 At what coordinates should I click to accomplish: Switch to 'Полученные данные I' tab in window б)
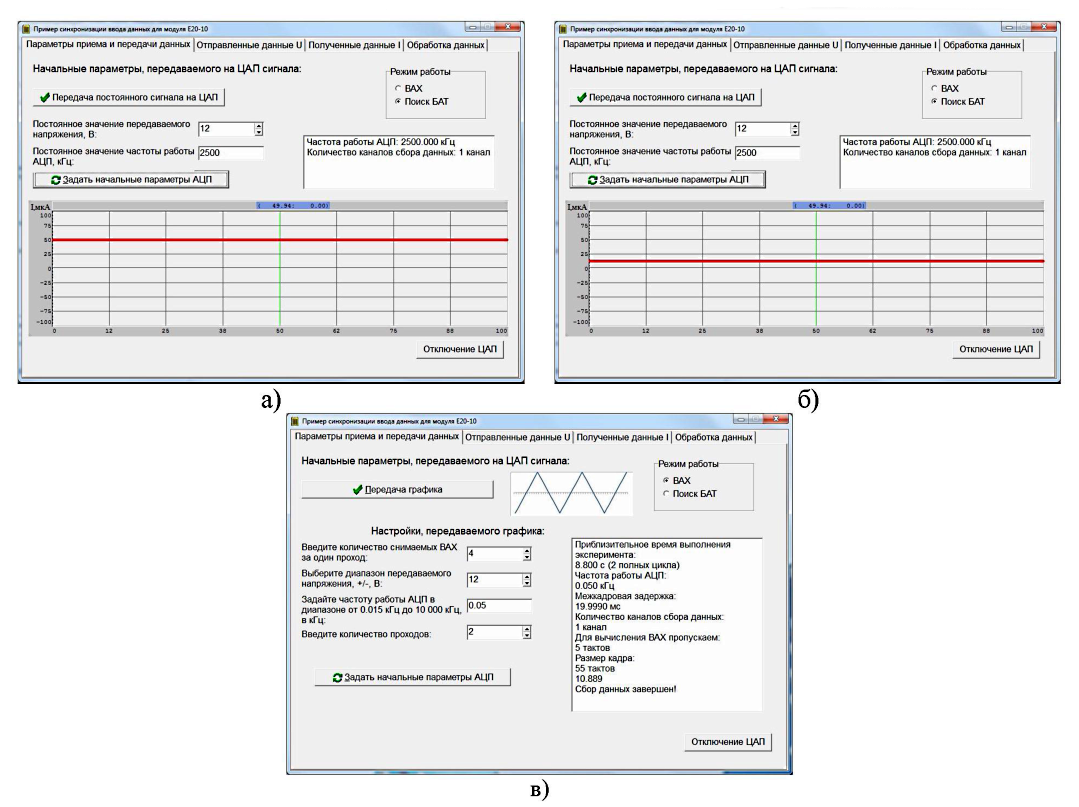pos(890,45)
